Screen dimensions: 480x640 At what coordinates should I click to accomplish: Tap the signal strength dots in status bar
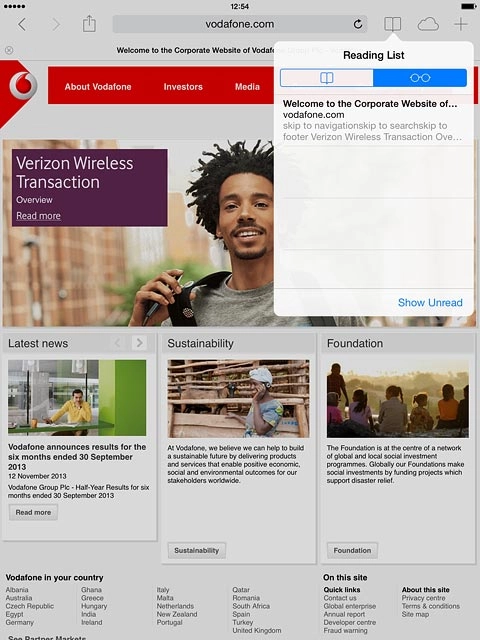(x=14, y=6)
